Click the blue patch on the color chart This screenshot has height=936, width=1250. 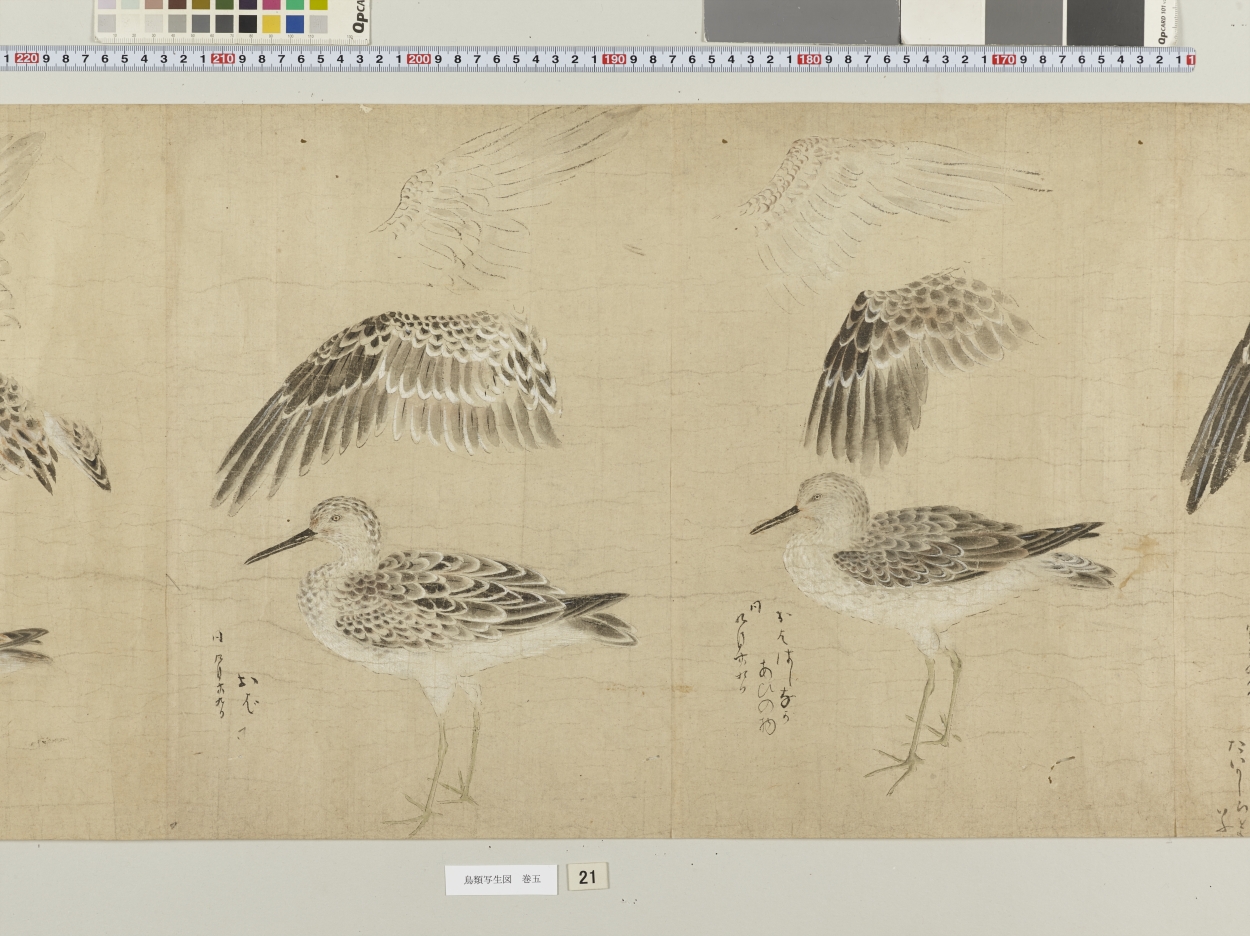point(295,24)
